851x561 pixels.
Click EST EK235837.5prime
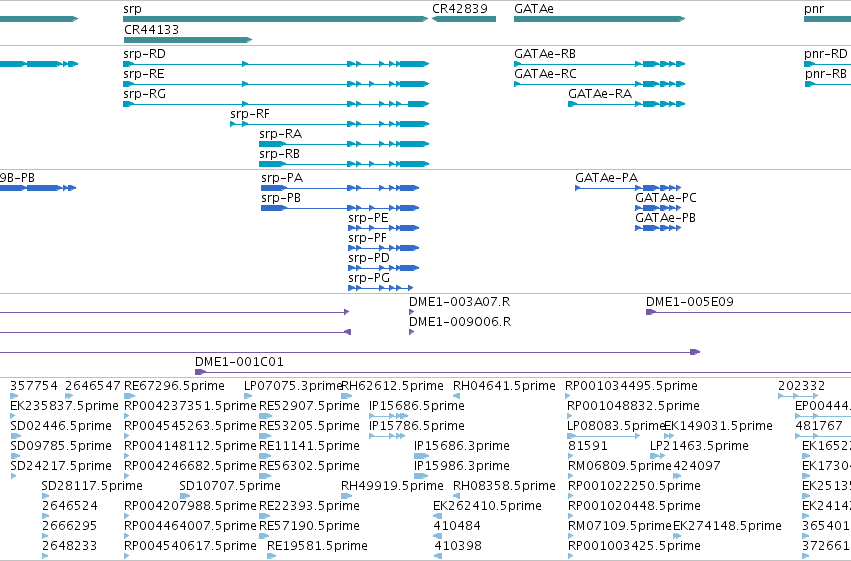click(64, 406)
